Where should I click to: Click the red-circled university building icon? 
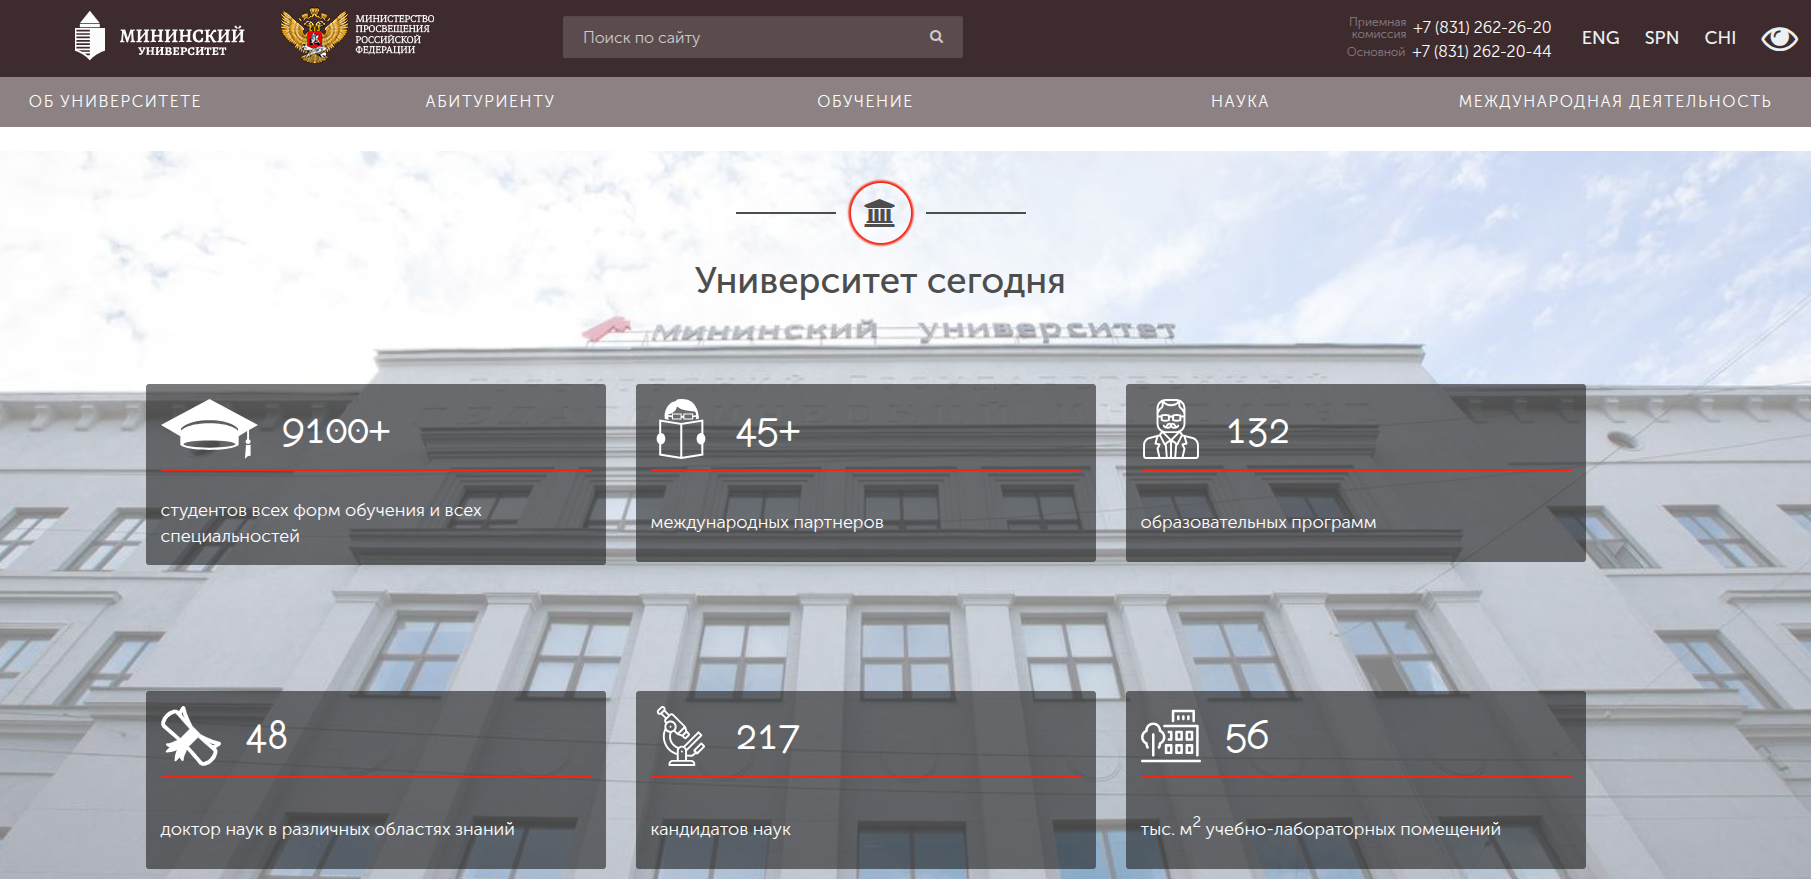[880, 213]
